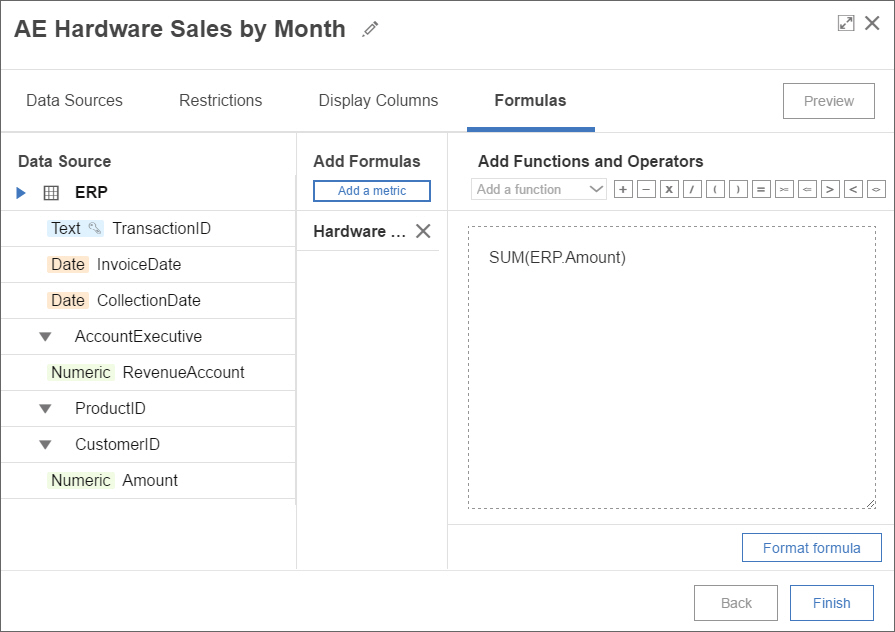Collapse the ERP data source

(x=21, y=193)
